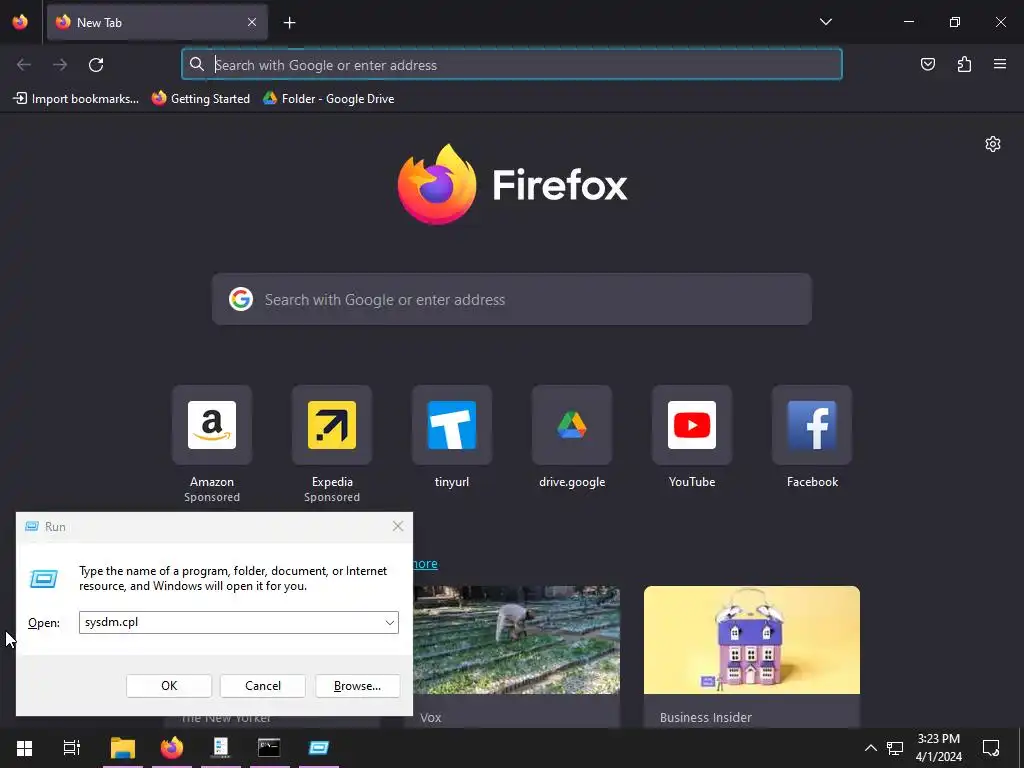Expand the Open combo box dropdown arrow
This screenshot has height=768, width=1024.
click(x=390, y=622)
